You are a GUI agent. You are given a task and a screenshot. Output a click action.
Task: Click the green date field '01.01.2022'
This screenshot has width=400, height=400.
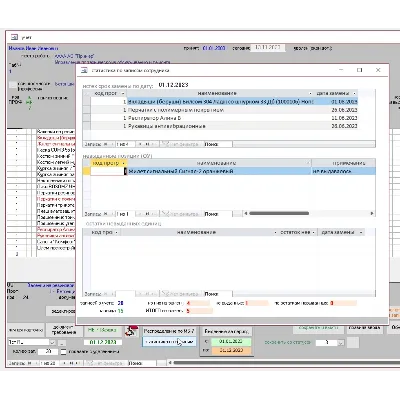click(231, 342)
